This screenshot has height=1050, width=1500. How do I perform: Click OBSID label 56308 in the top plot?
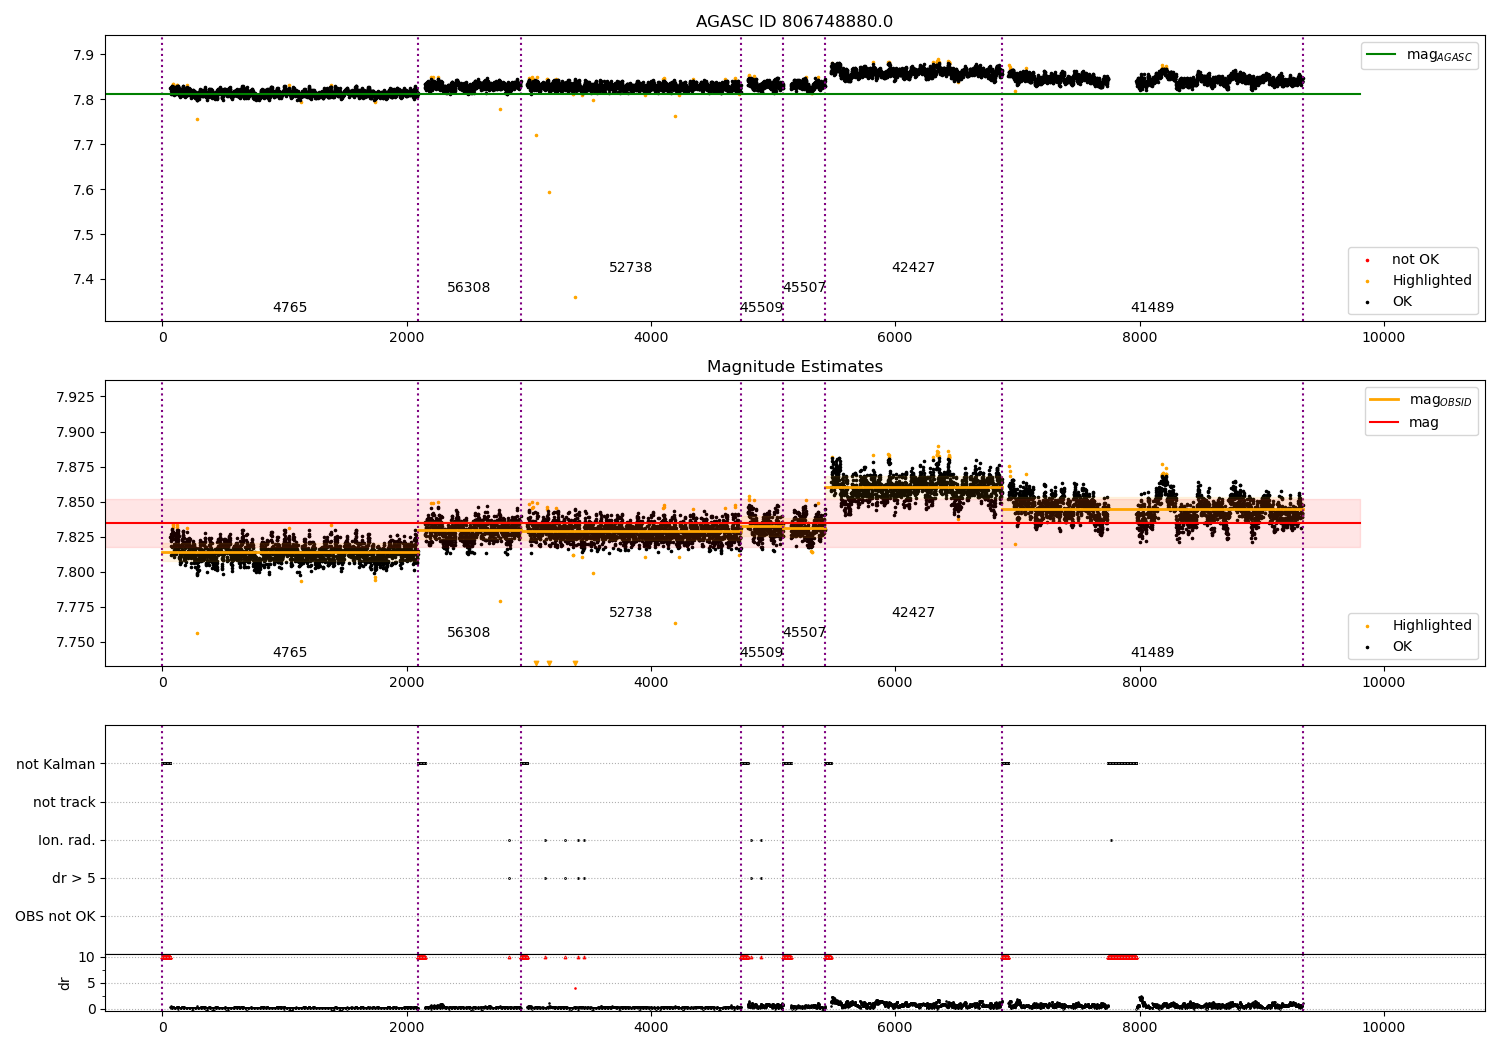pyautogui.click(x=468, y=287)
